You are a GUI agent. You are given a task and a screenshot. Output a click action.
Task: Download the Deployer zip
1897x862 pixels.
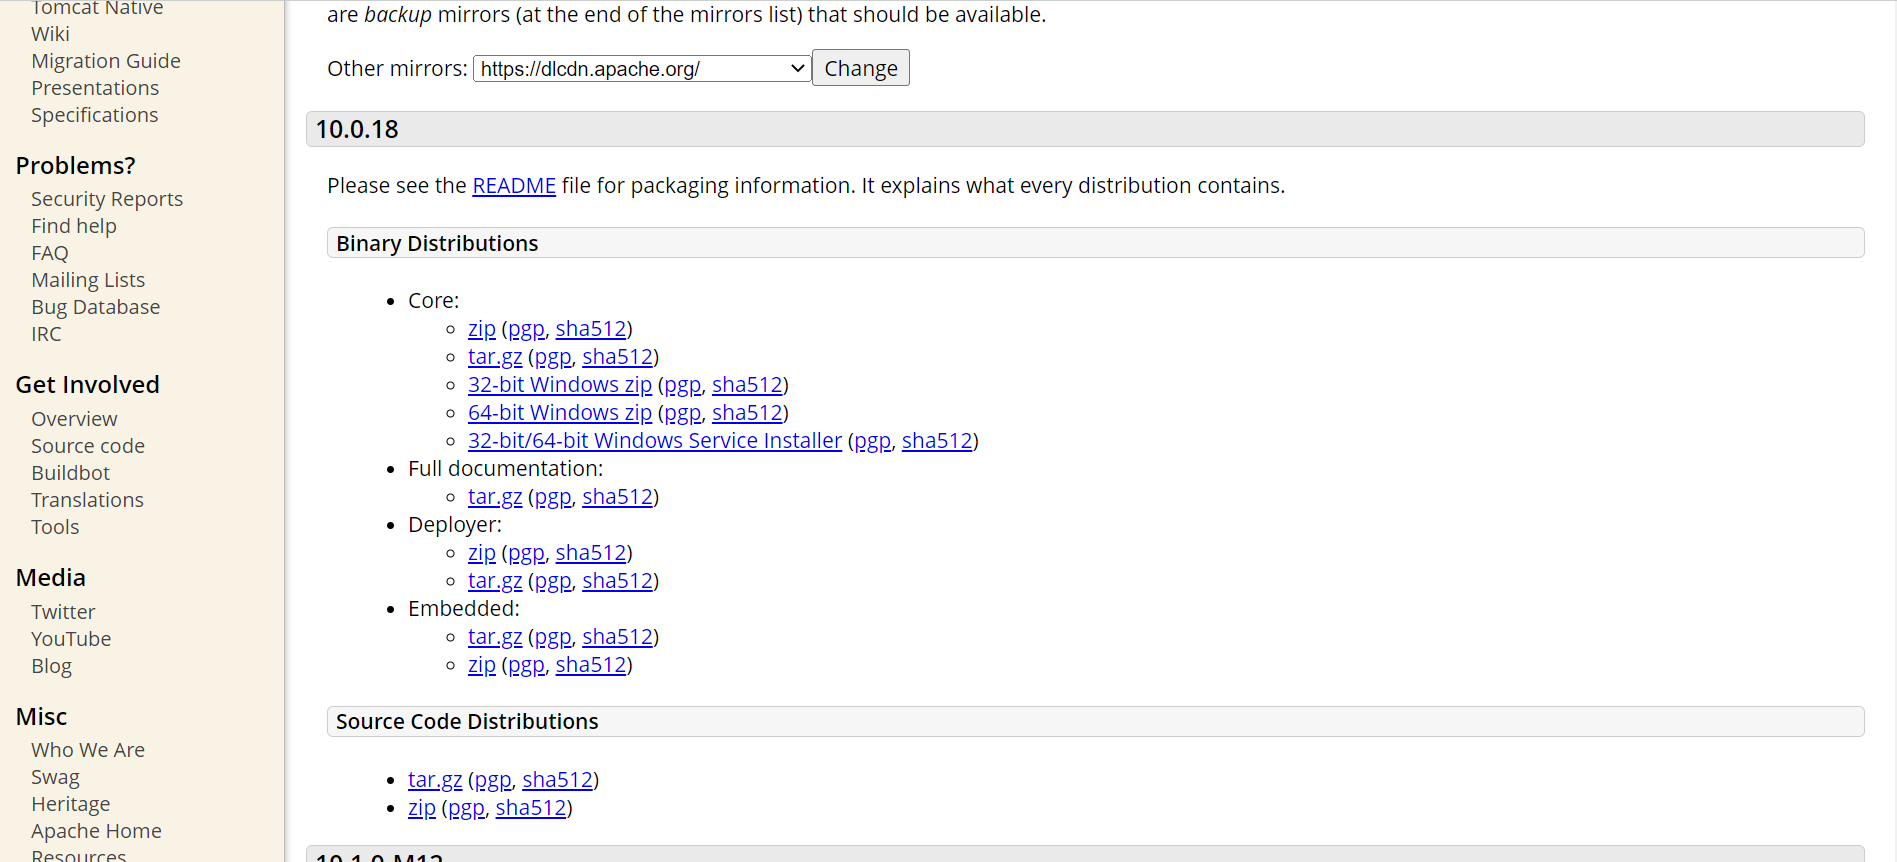(482, 553)
